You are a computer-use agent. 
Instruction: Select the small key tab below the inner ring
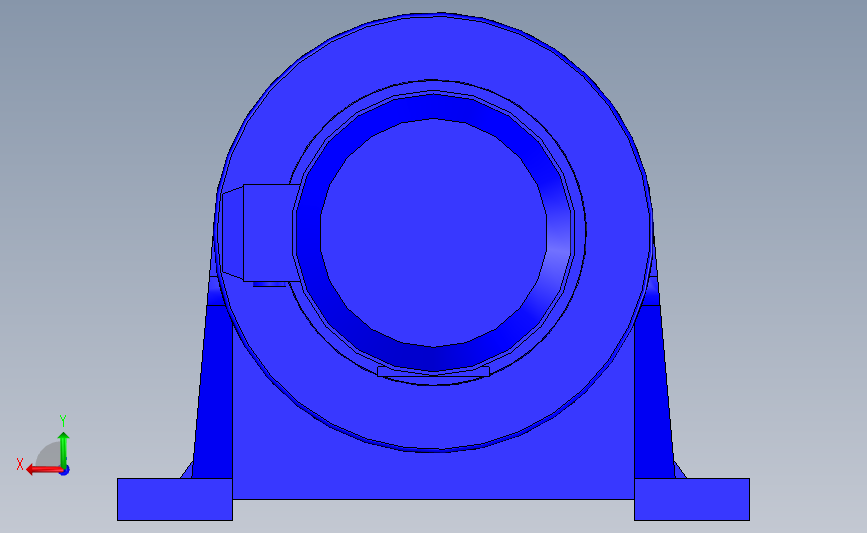(x=434, y=372)
